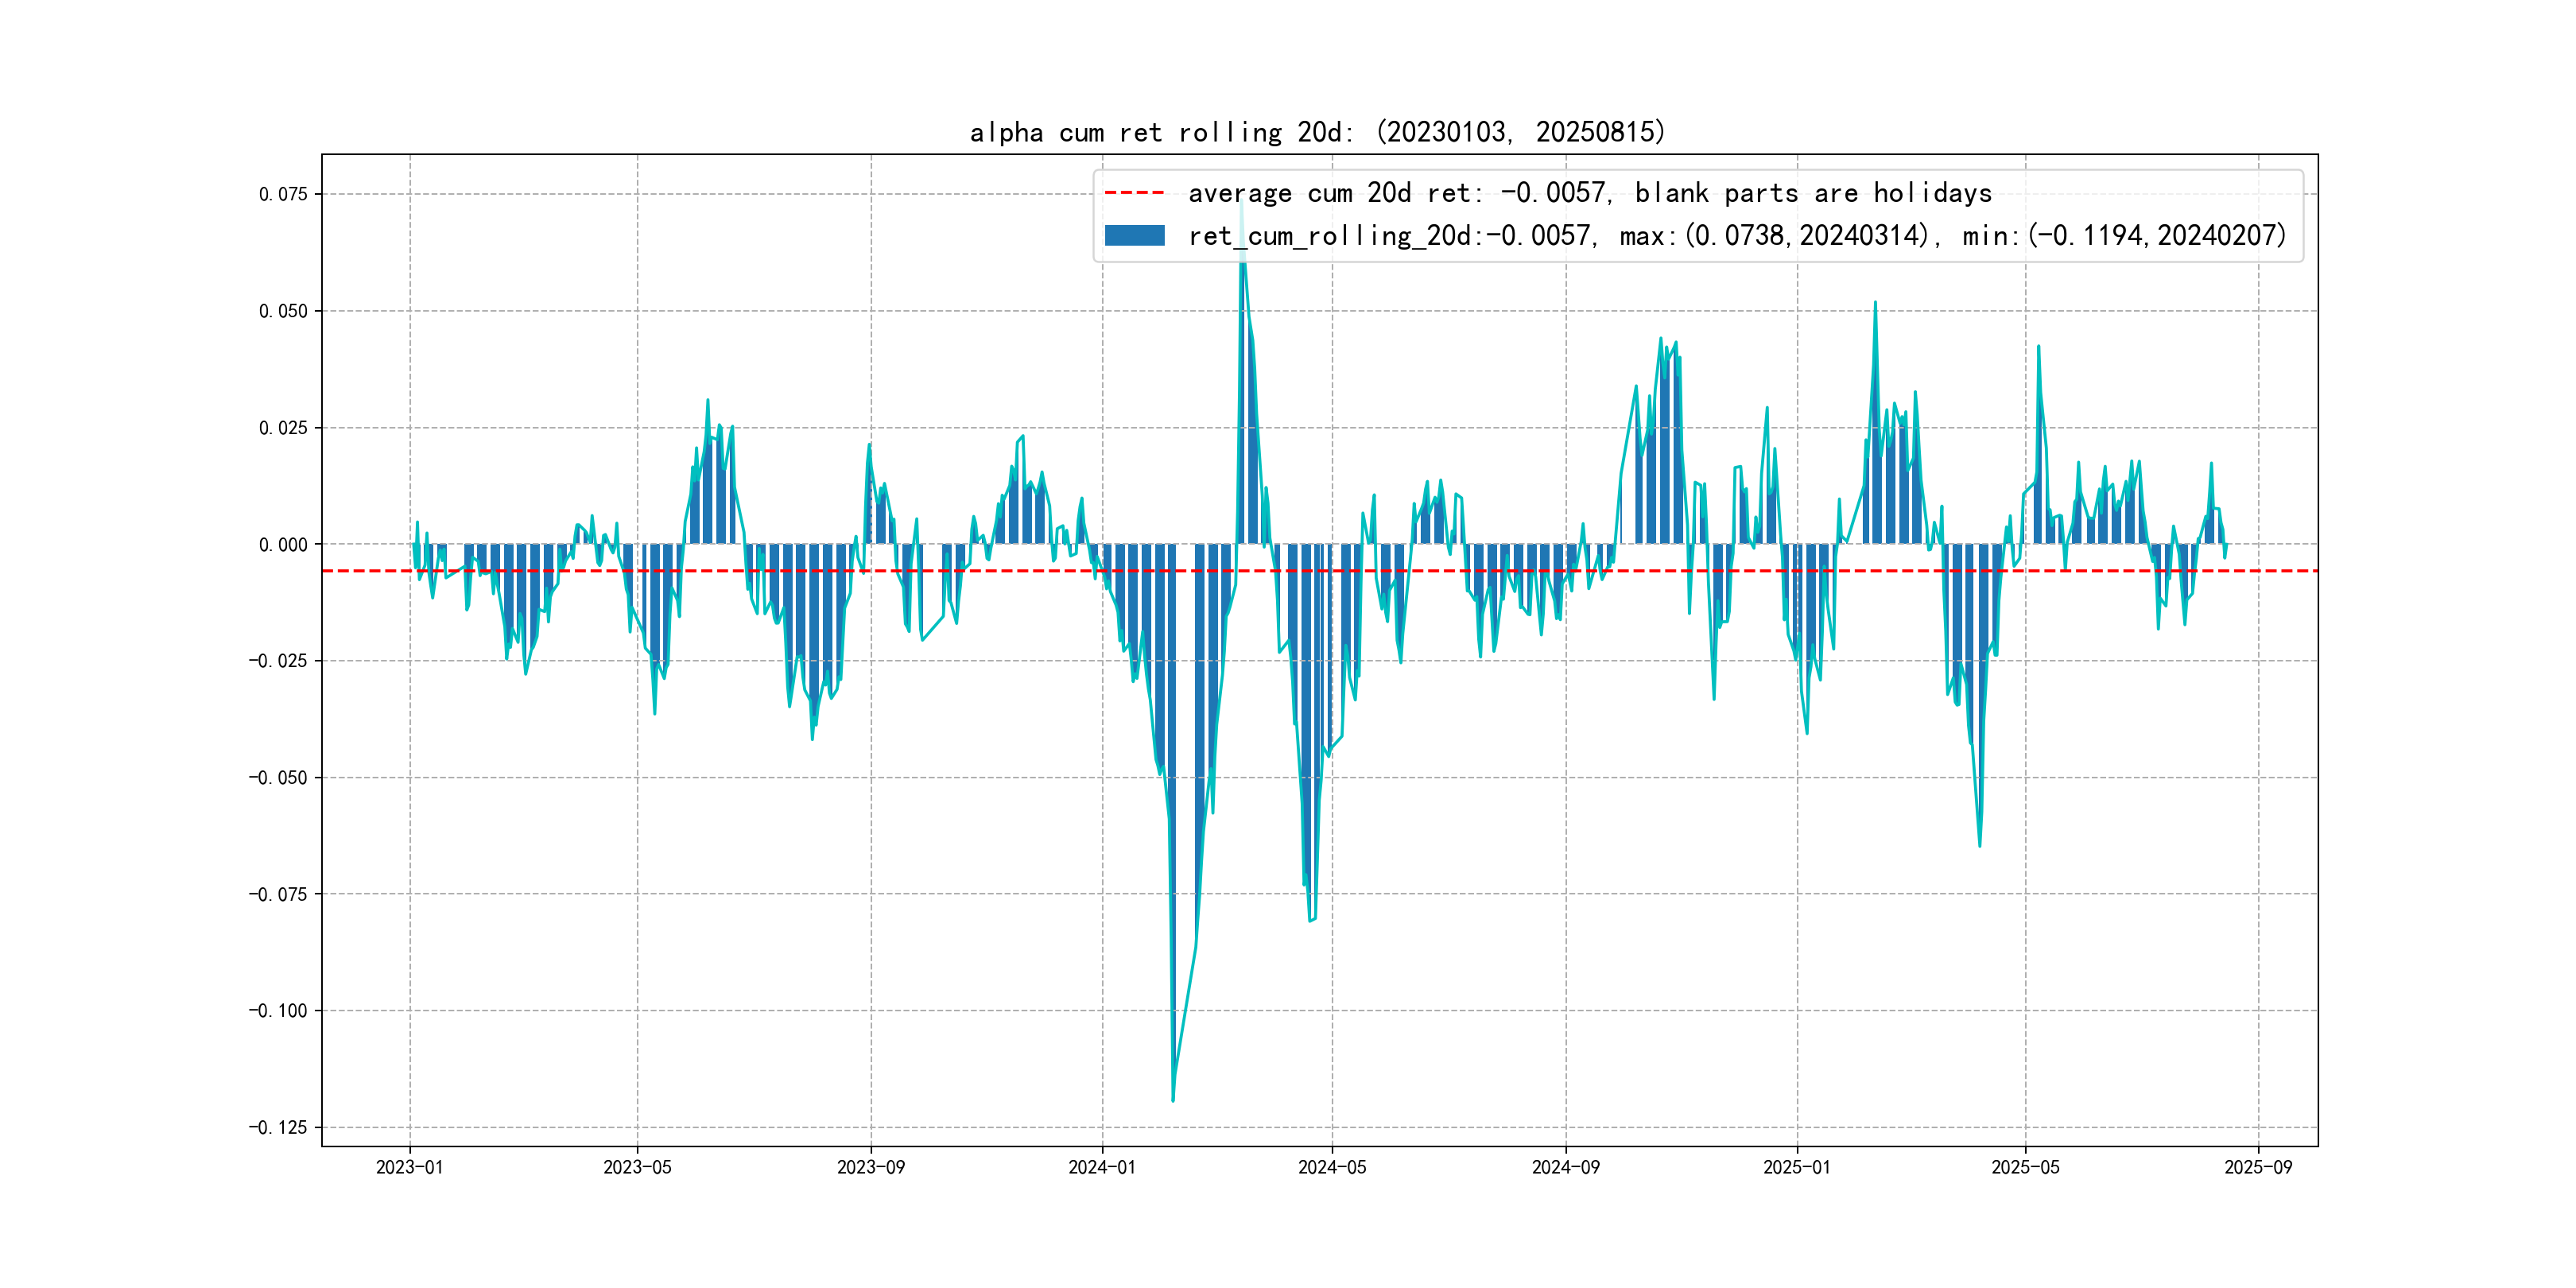Click the 0.000 y-axis tick label
2576x1288 pixels.
283,544
